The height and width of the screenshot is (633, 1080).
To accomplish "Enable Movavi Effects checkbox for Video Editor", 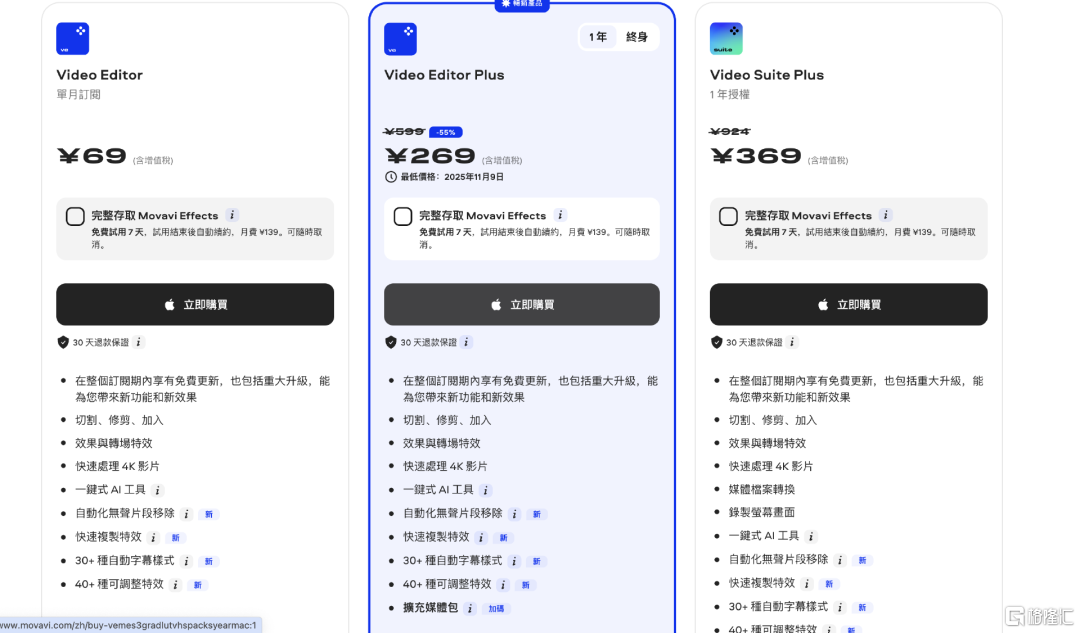I will (x=75, y=216).
